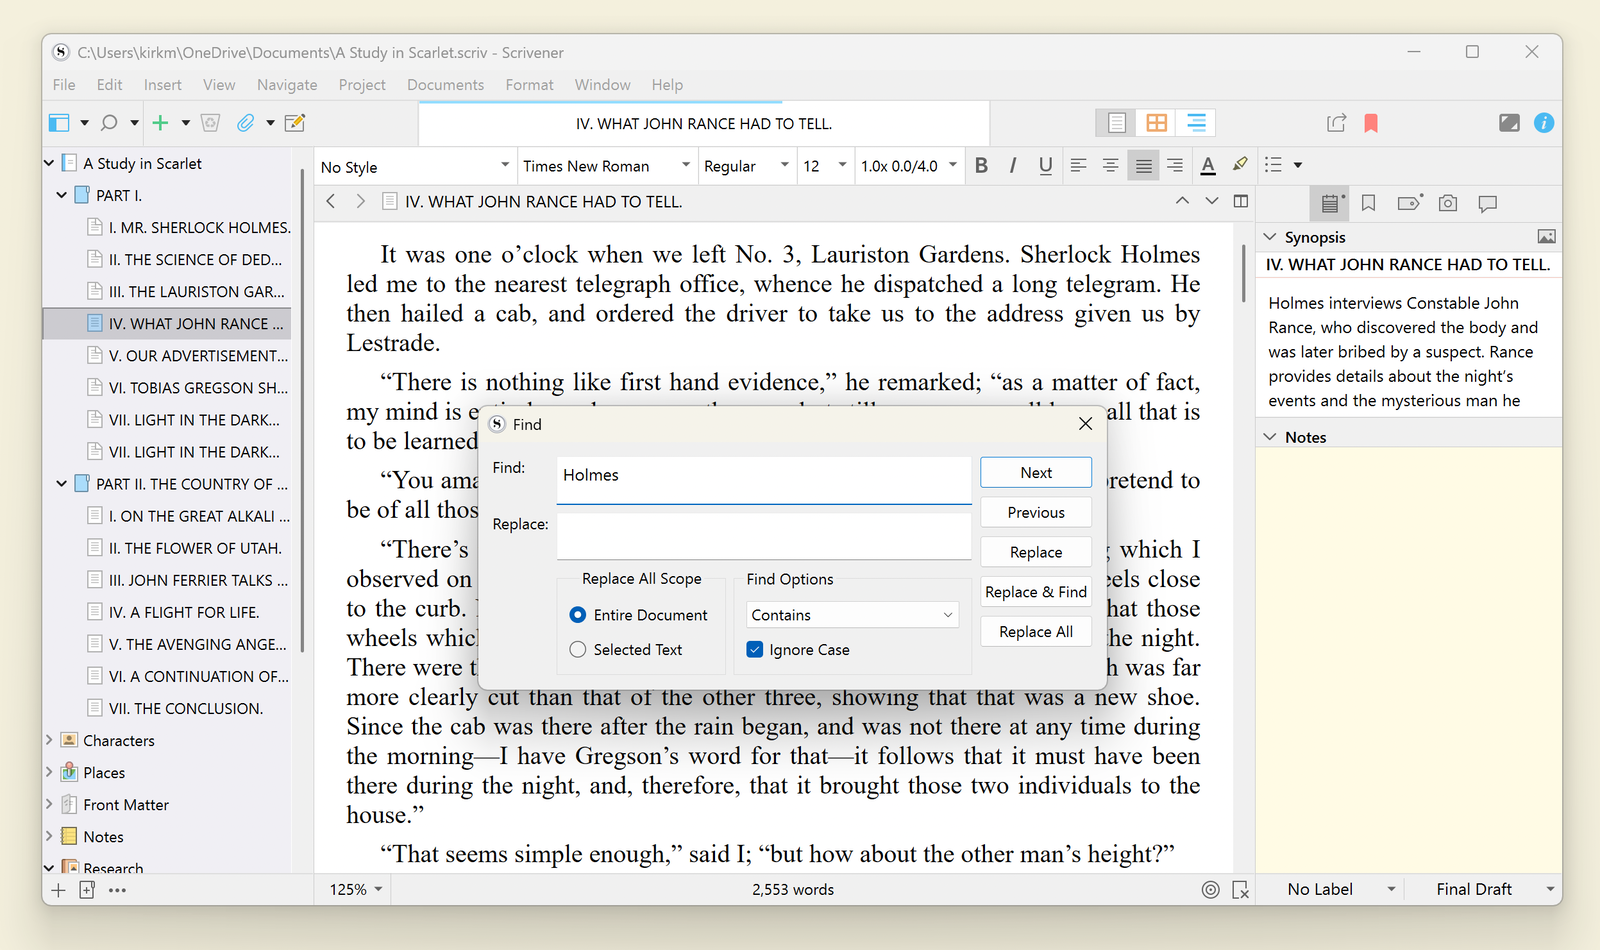1600x950 pixels.
Task: Click the Bold formatting icon
Action: pos(981,166)
